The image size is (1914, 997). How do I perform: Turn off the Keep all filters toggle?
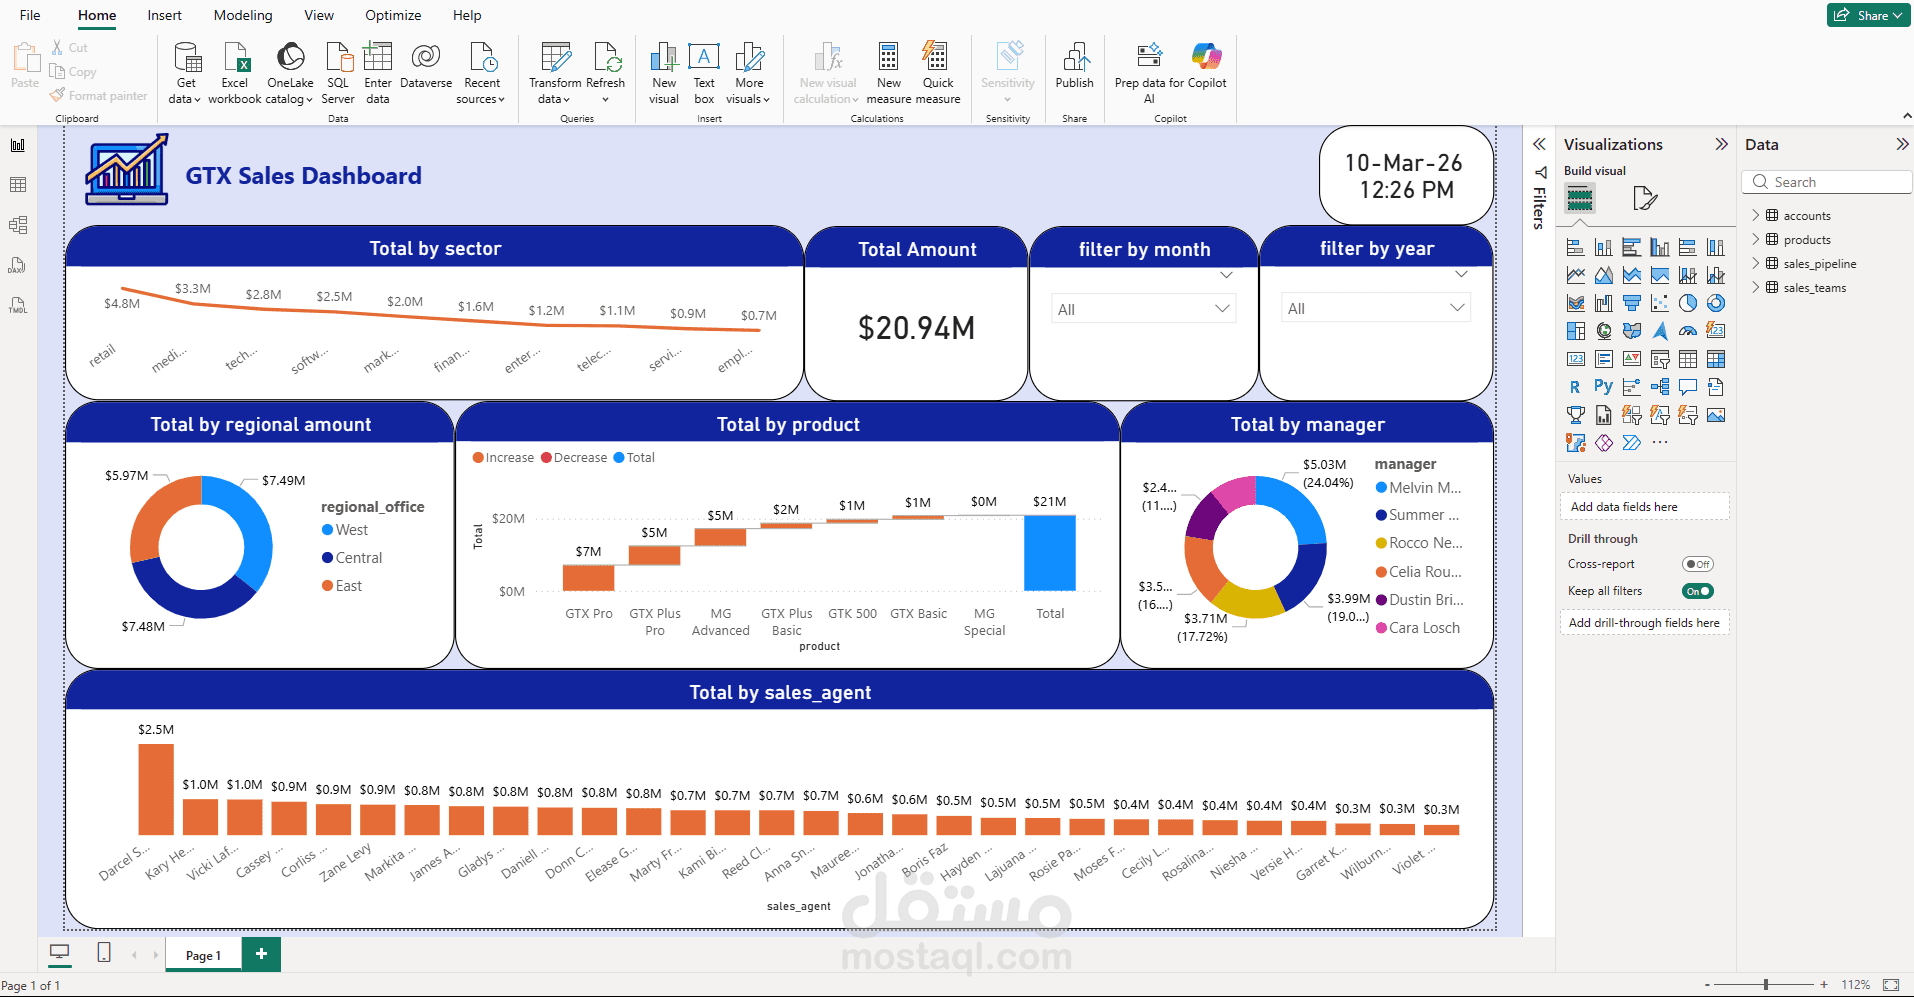[x=1696, y=591]
